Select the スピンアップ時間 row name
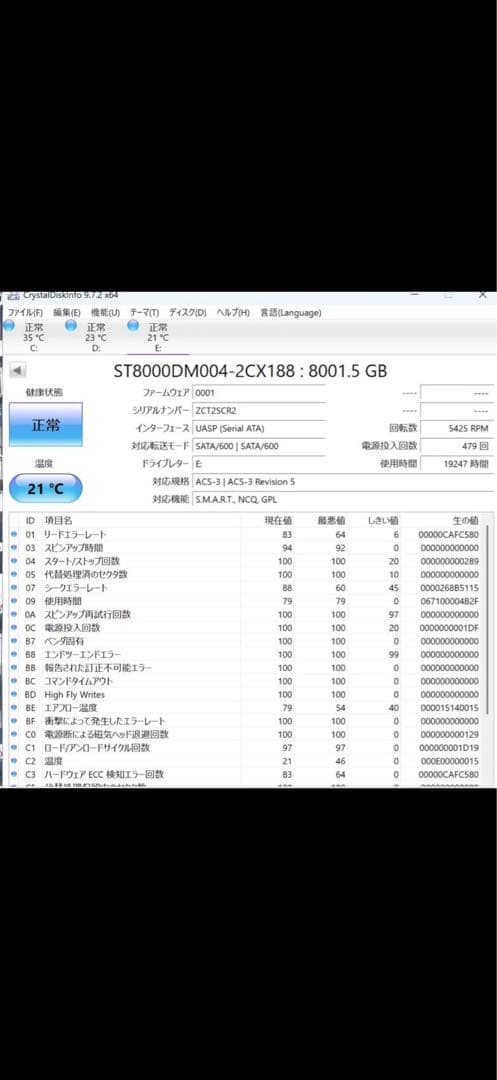 [x=74, y=548]
